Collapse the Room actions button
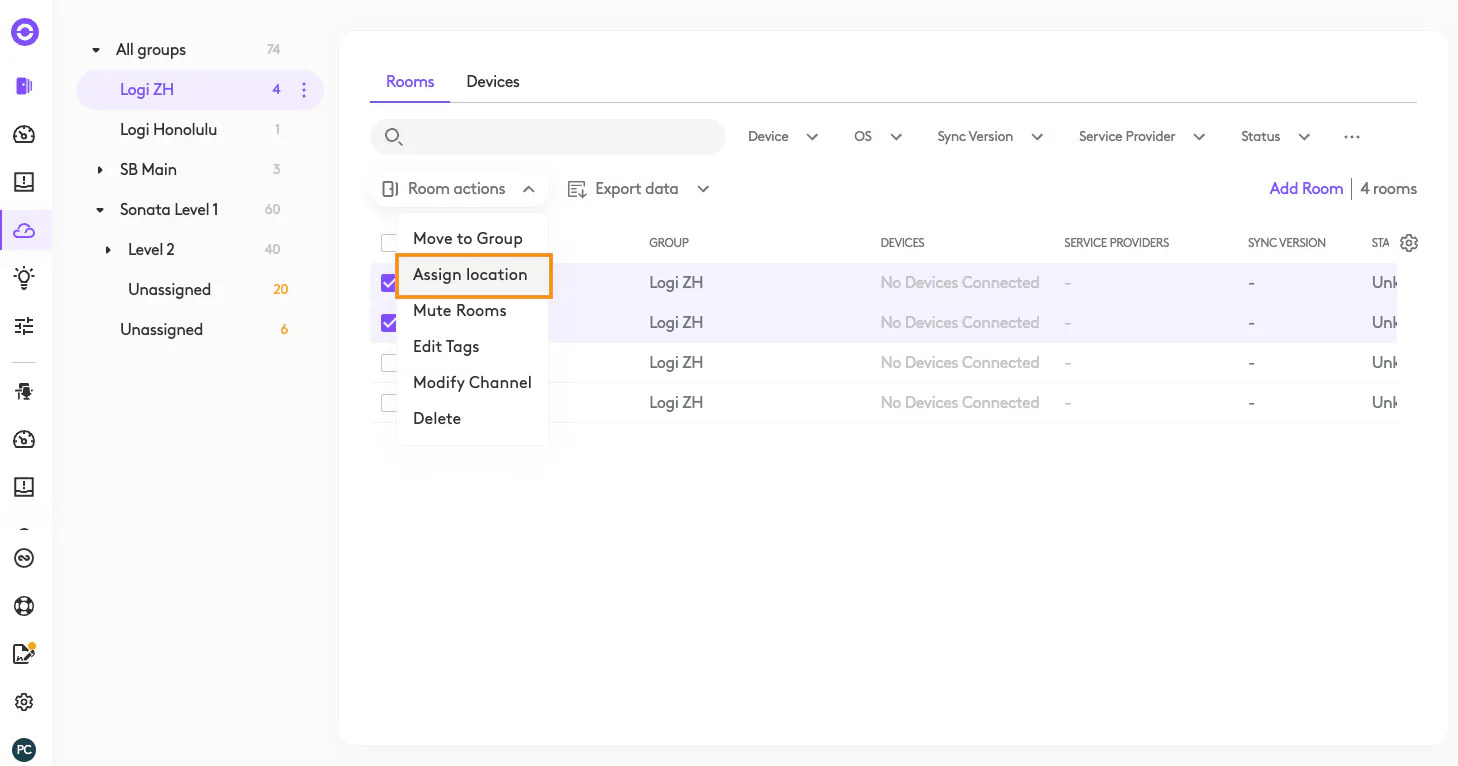 pyautogui.click(x=459, y=189)
